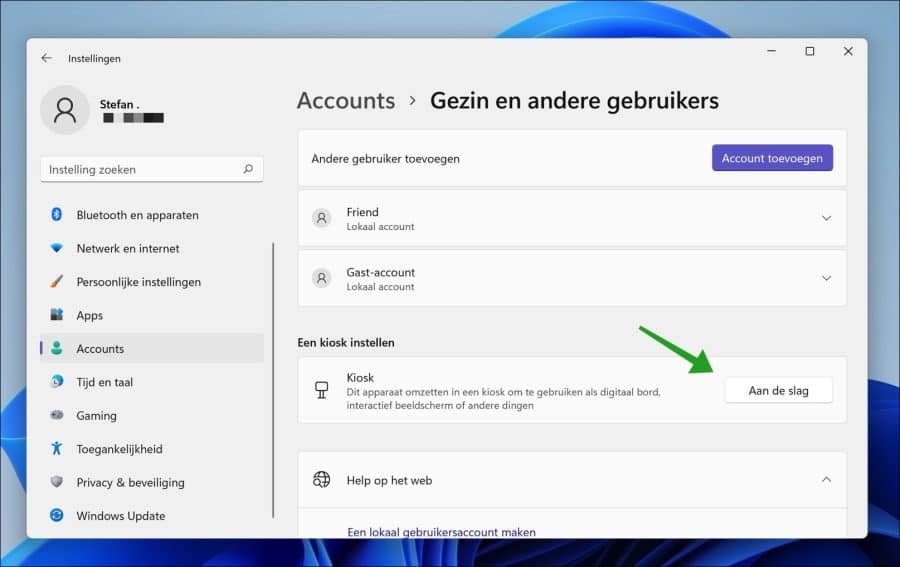Click the Kiosk stand icon
This screenshot has height=567, width=900.
[x=321, y=390]
